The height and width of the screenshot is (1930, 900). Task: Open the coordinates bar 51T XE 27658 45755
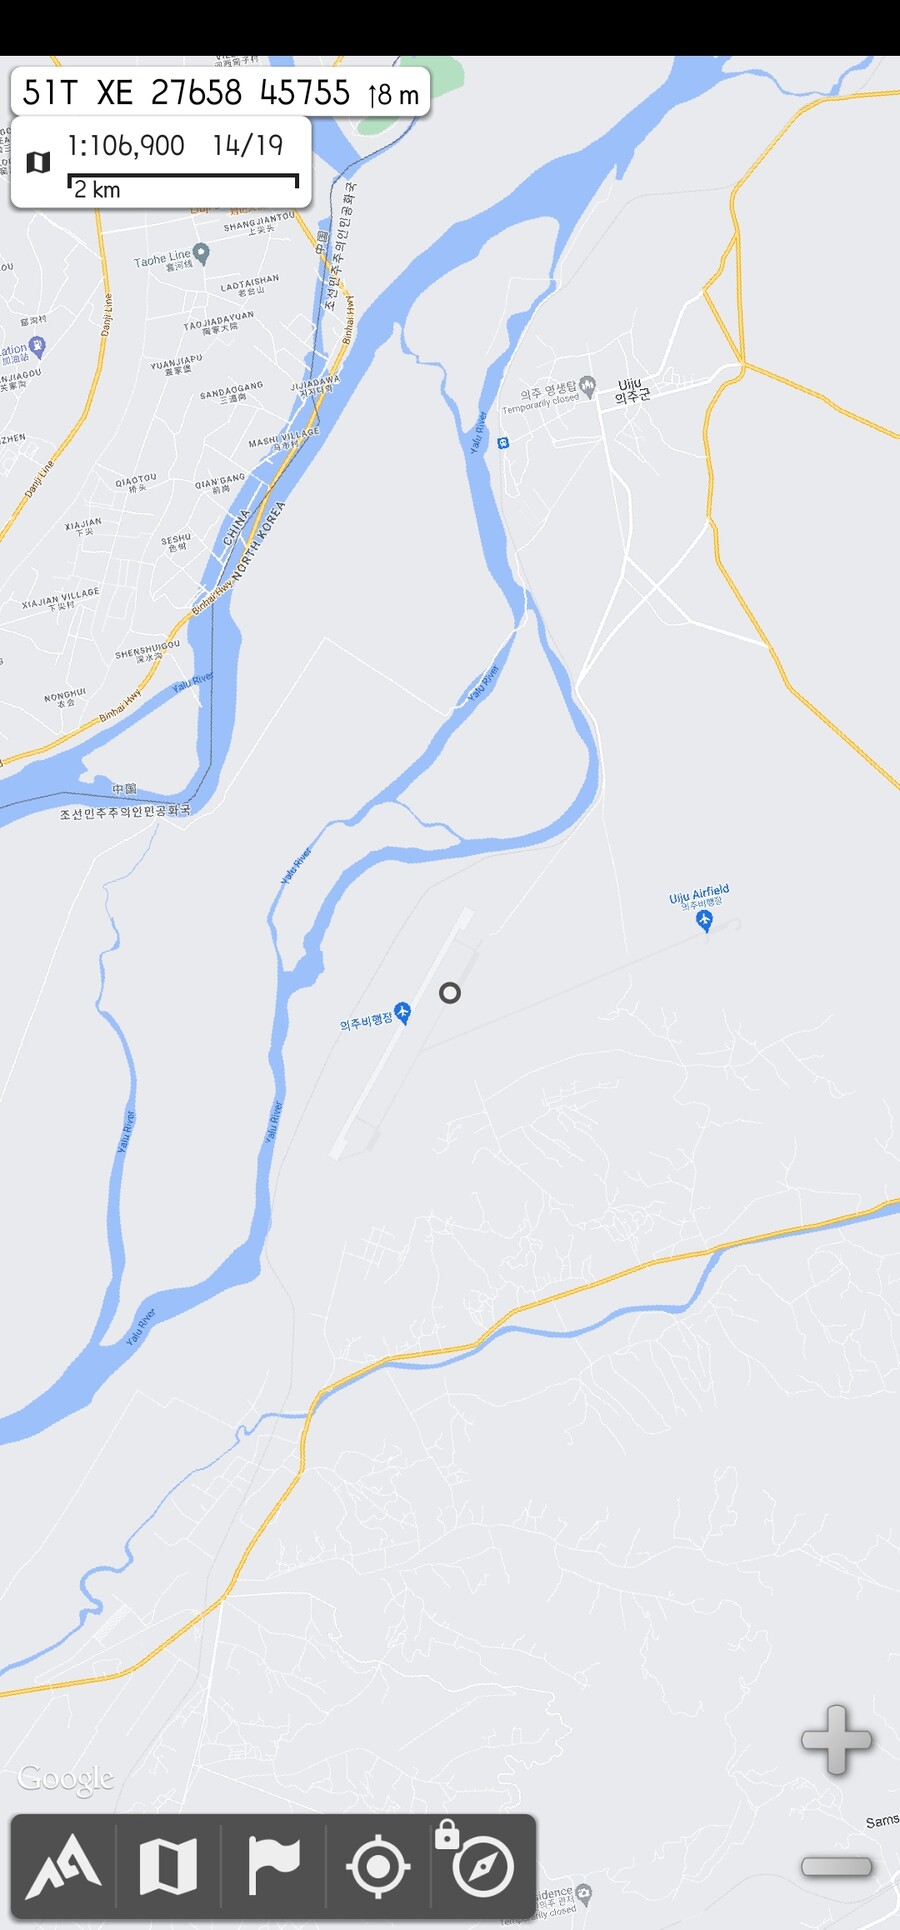coord(221,93)
